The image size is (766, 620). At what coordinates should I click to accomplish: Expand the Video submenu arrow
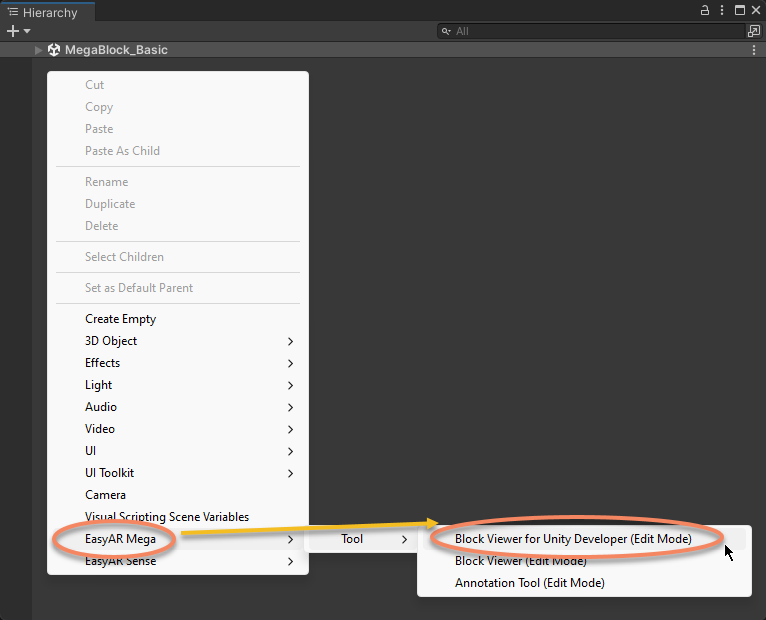[x=290, y=429]
